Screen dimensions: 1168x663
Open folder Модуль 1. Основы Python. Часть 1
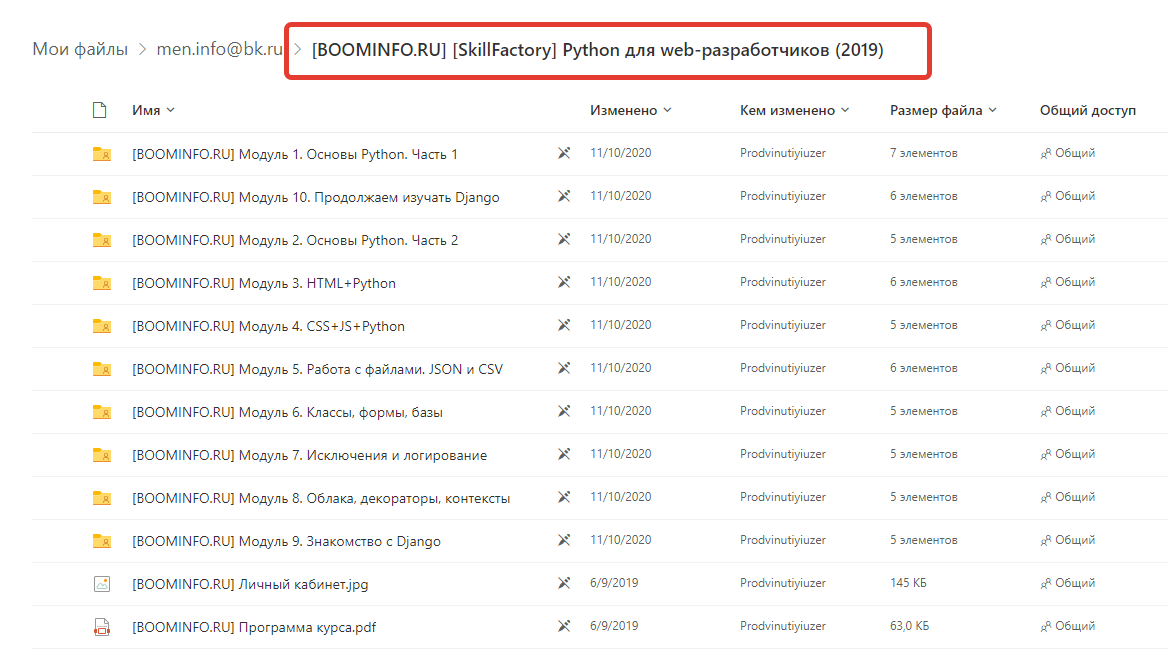295,154
